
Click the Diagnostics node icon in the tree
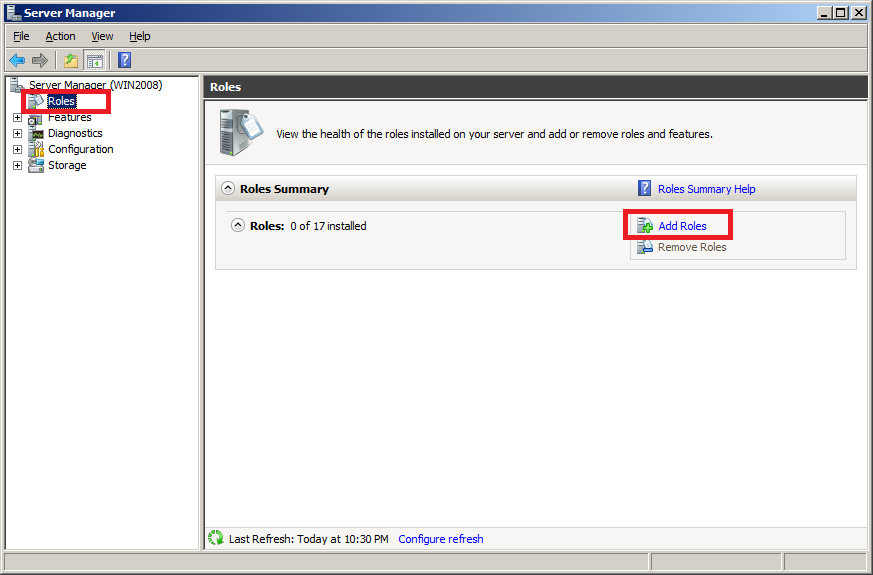[36, 134]
